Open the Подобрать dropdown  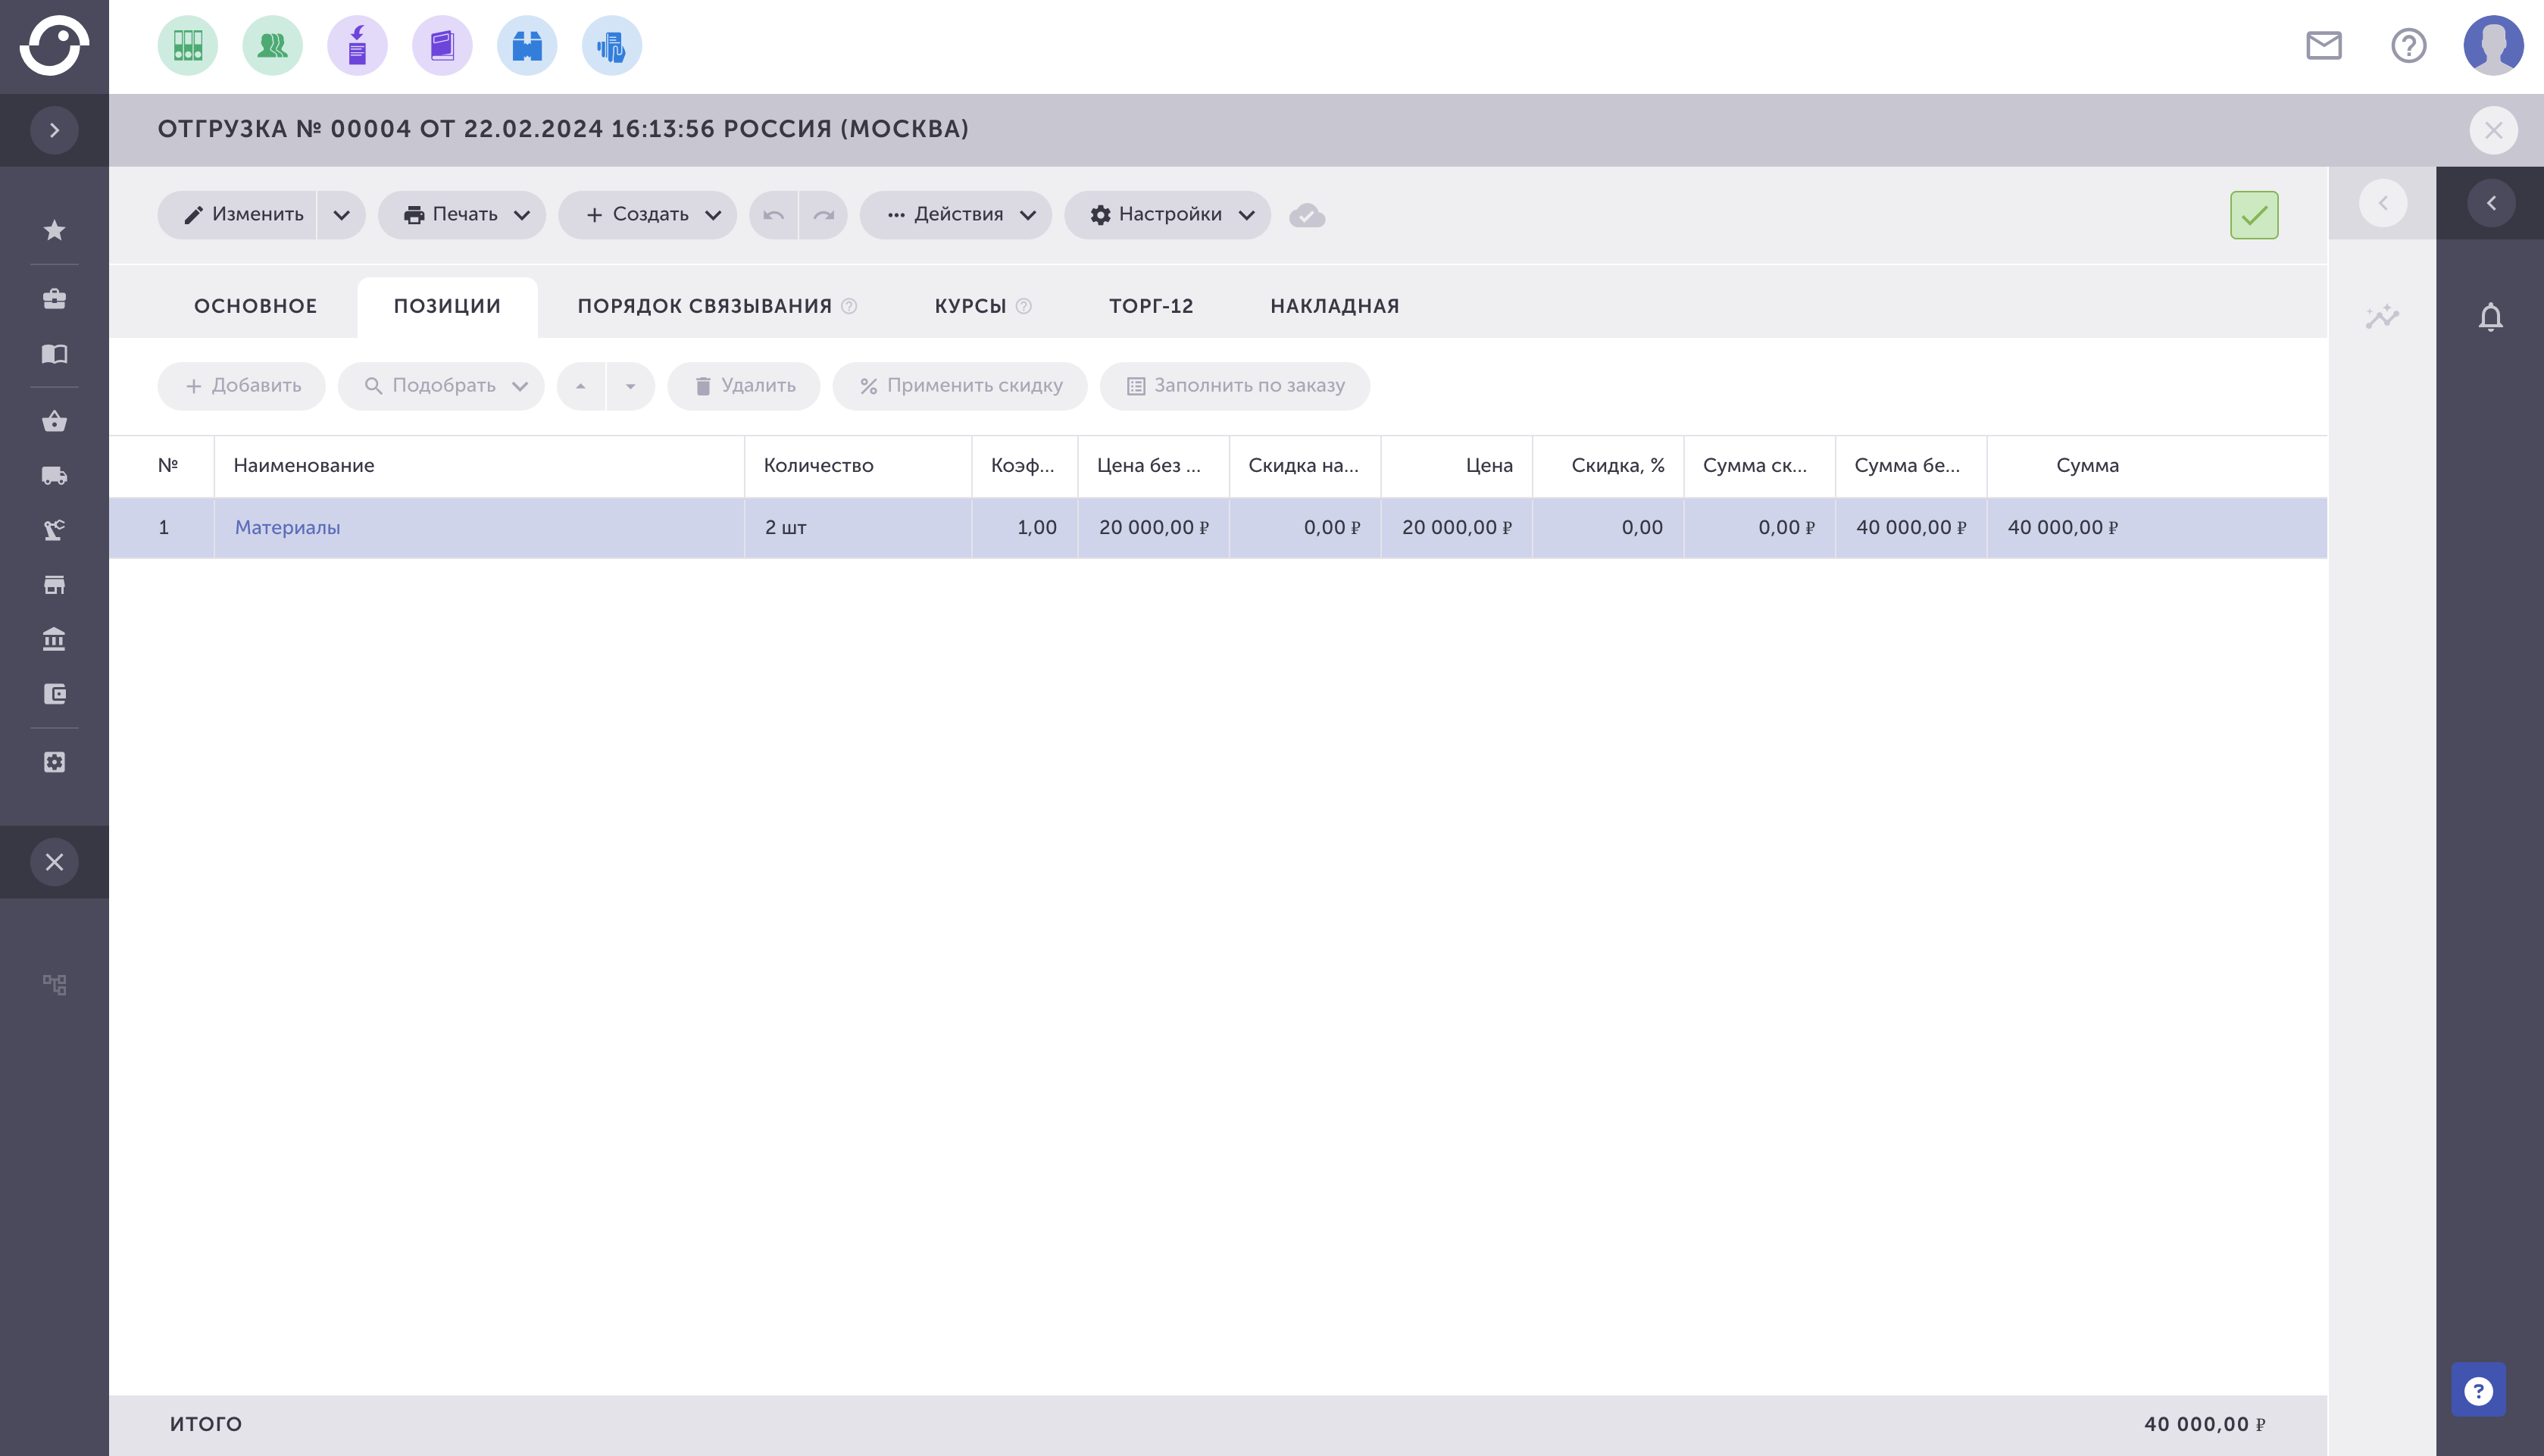(x=441, y=386)
